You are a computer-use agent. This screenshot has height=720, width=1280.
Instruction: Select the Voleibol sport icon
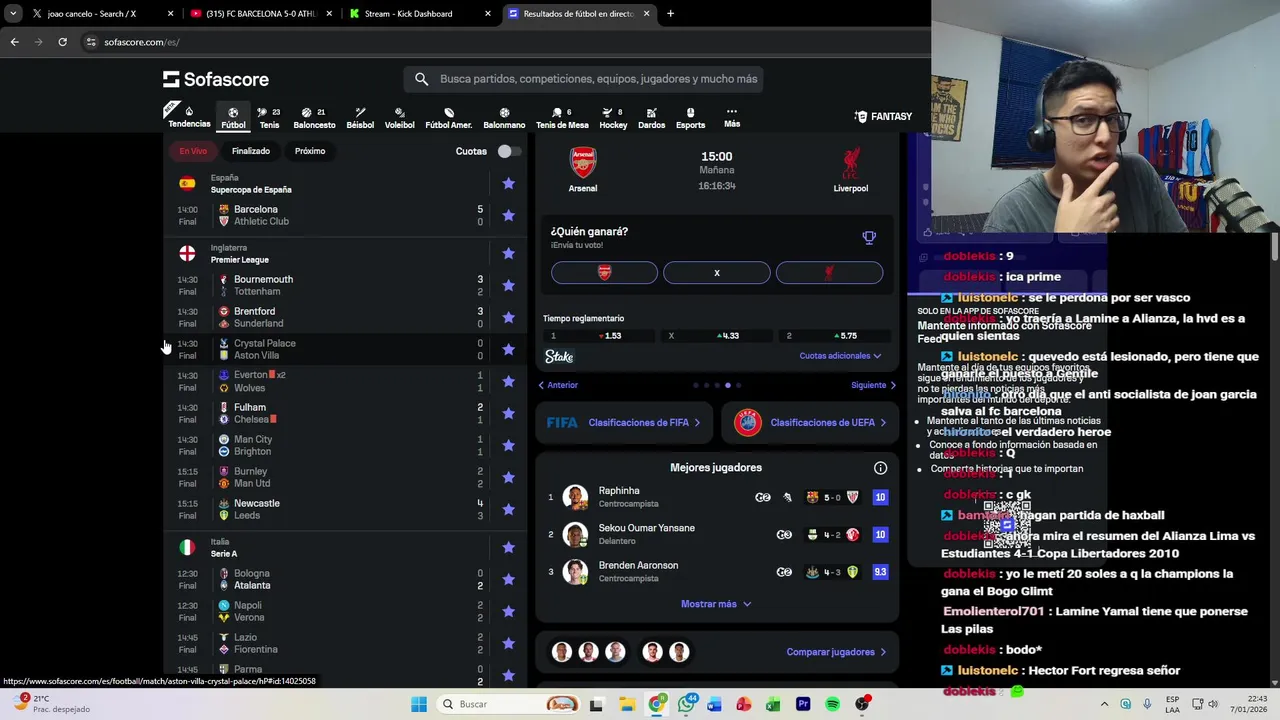point(400,118)
